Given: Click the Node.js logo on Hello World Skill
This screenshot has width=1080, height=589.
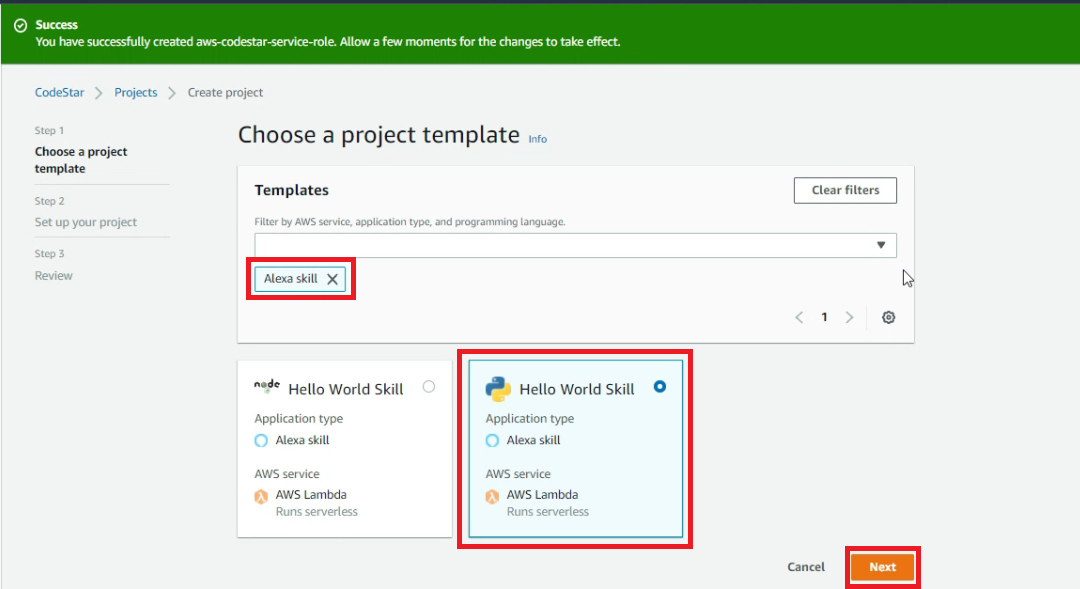Looking at the screenshot, I should coord(267,386).
